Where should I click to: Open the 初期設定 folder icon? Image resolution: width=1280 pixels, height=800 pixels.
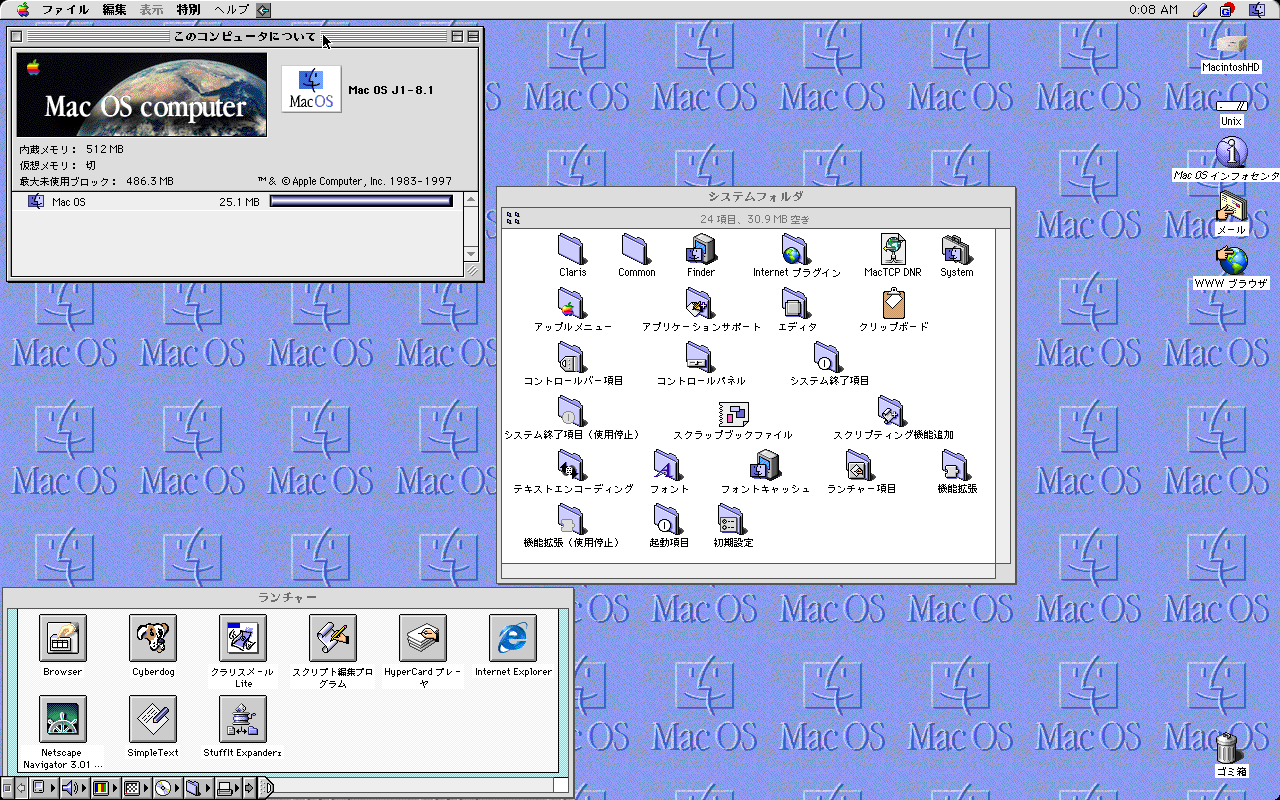coord(732,519)
